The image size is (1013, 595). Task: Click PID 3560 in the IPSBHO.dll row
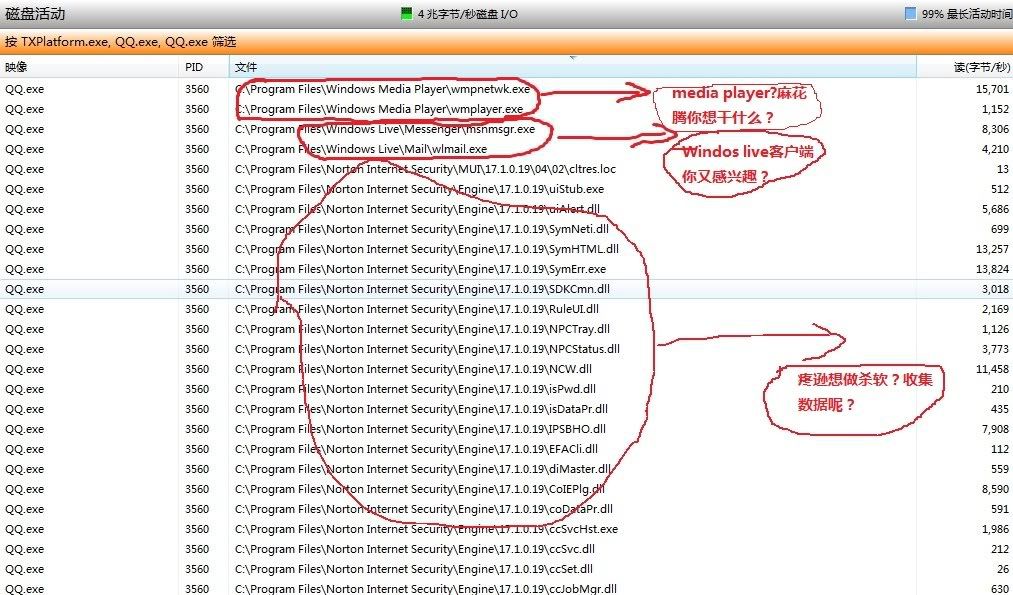tap(197, 430)
